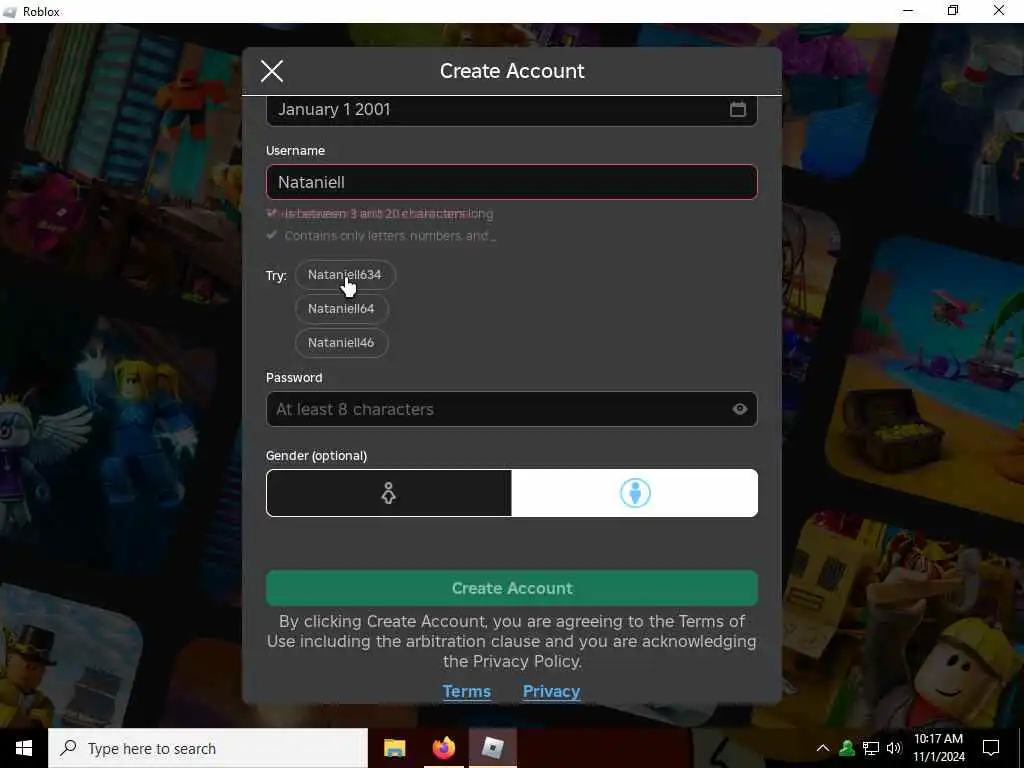Focus the Password field
Screen dimensions: 1024x768
pos(511,409)
